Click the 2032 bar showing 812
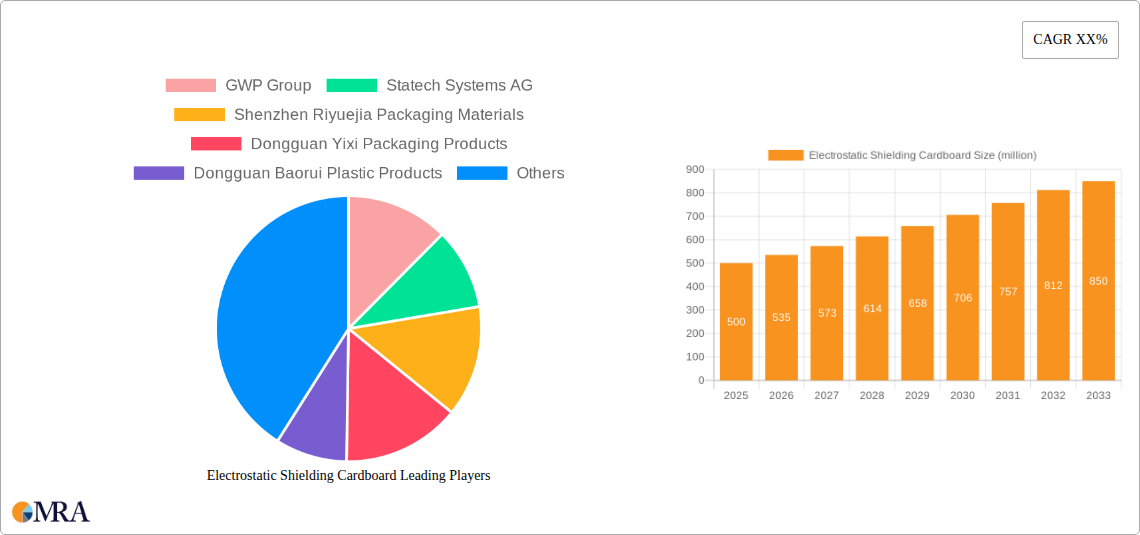The image size is (1140, 535). tap(1053, 285)
